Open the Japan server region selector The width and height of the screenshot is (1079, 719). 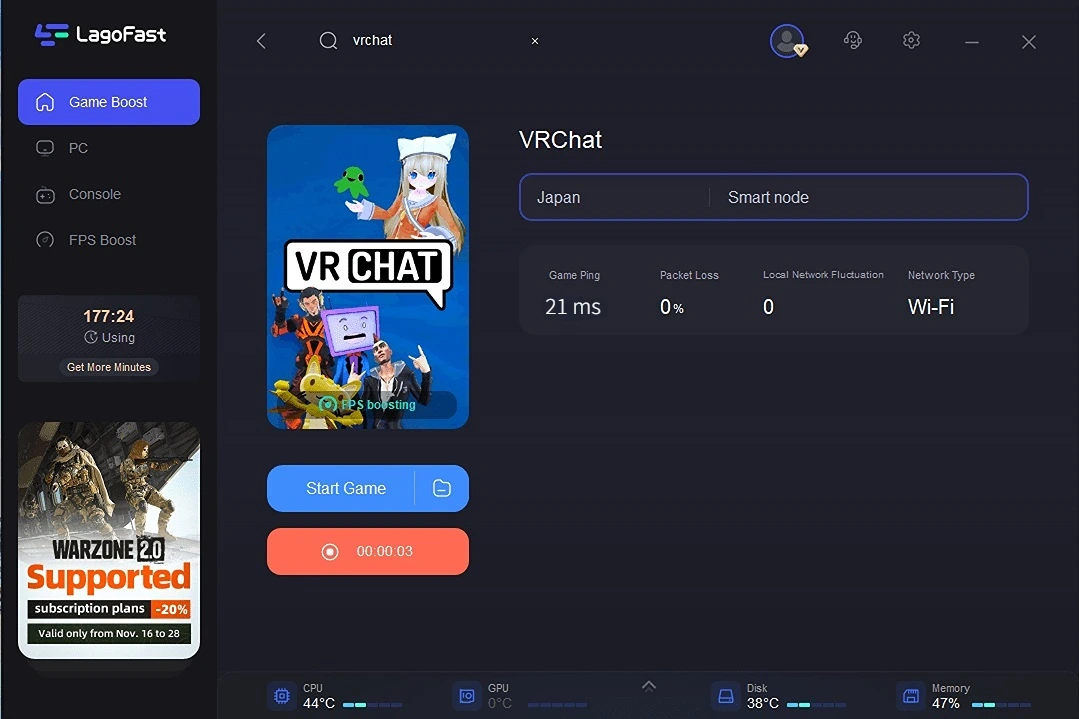[x=615, y=197]
